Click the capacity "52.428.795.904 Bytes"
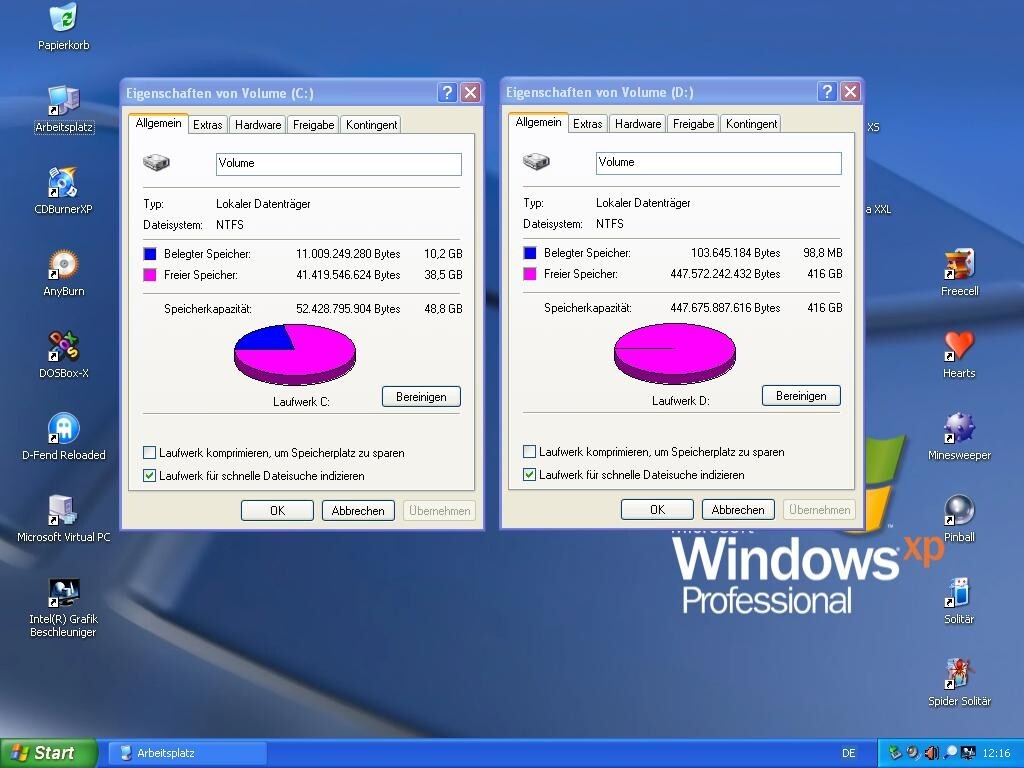This screenshot has width=1024, height=768. tap(348, 309)
